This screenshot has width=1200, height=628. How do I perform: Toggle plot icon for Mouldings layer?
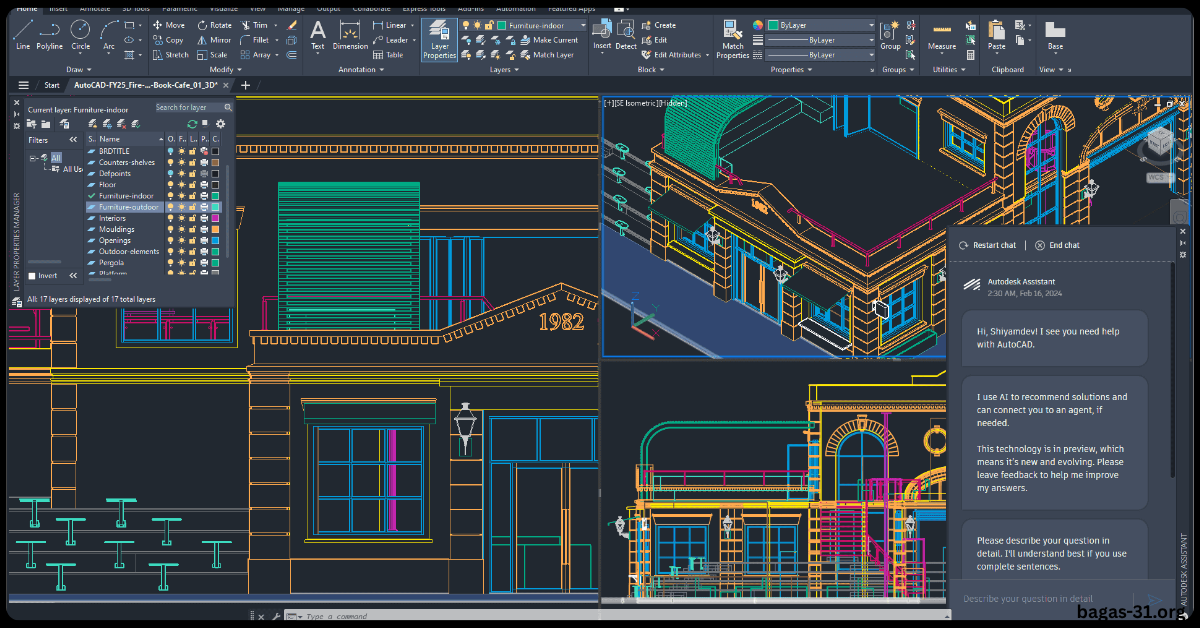point(204,229)
